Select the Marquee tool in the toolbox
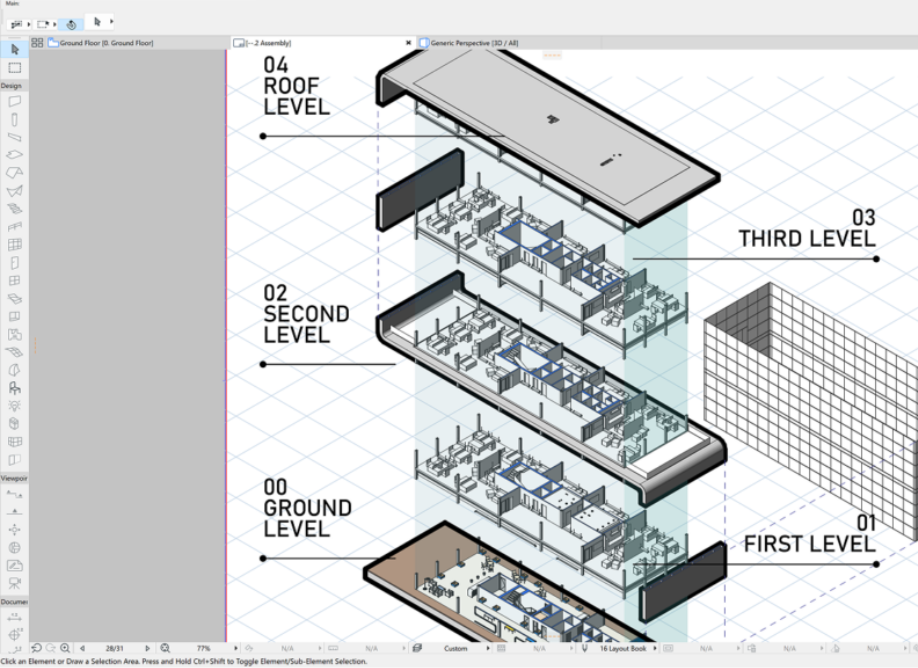 [x=15, y=68]
